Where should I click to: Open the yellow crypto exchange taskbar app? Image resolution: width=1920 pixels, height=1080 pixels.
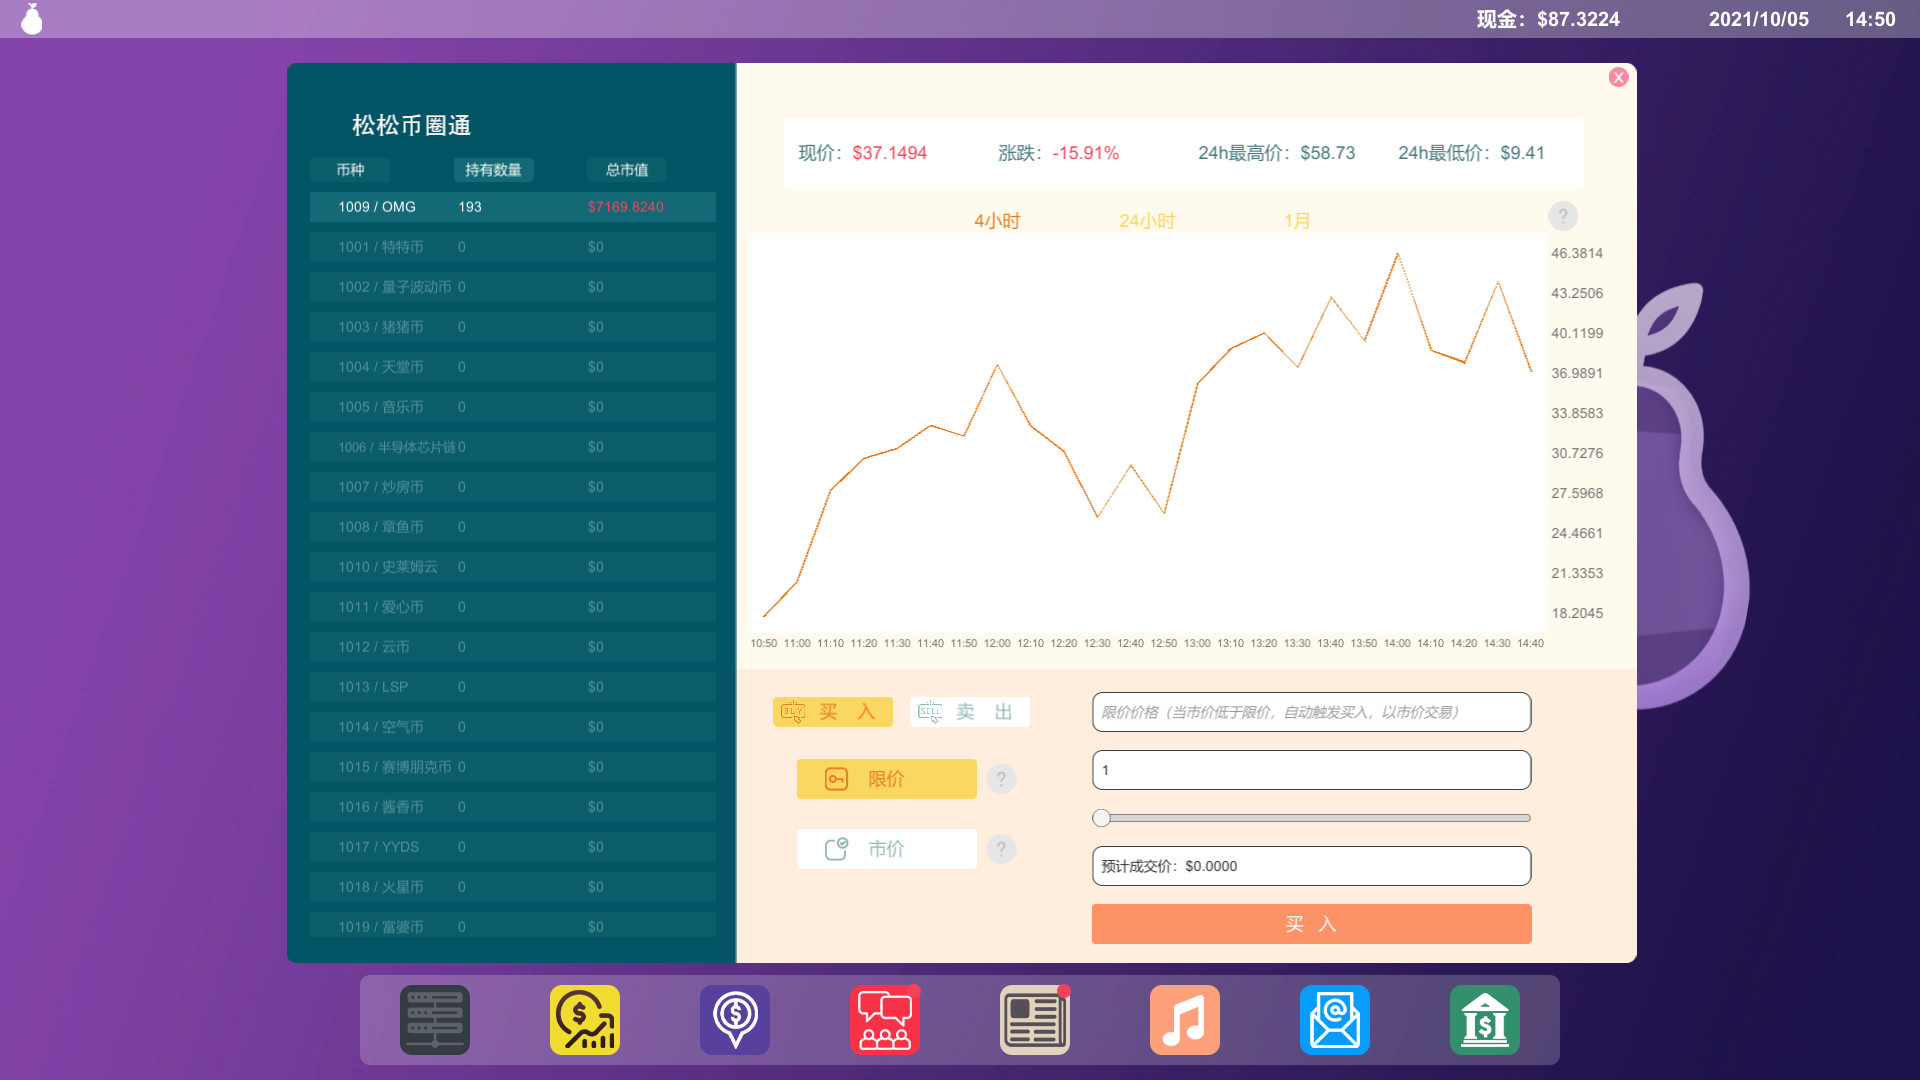tap(584, 1020)
